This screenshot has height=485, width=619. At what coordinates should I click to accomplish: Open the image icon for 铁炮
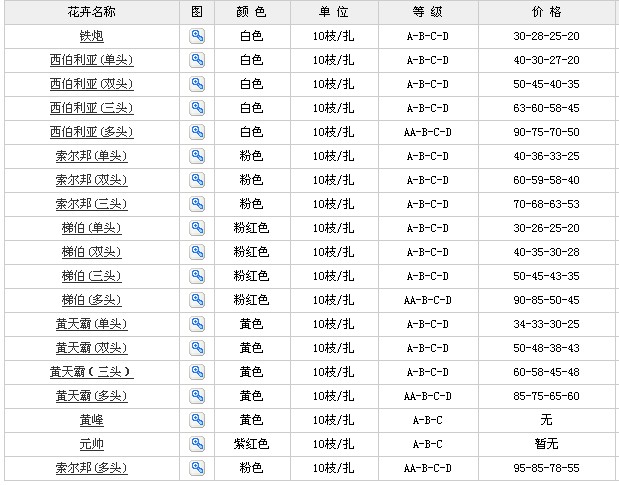point(197,36)
